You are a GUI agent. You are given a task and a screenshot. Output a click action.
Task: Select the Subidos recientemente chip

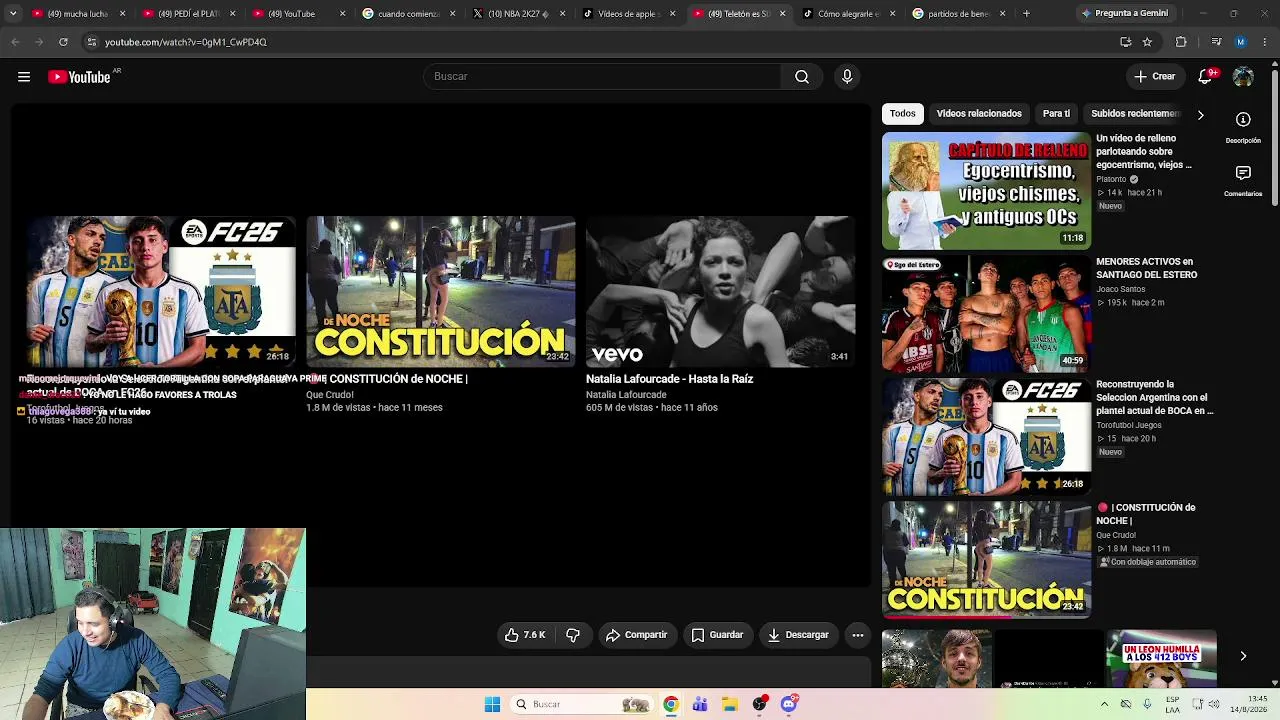[x=1135, y=114]
